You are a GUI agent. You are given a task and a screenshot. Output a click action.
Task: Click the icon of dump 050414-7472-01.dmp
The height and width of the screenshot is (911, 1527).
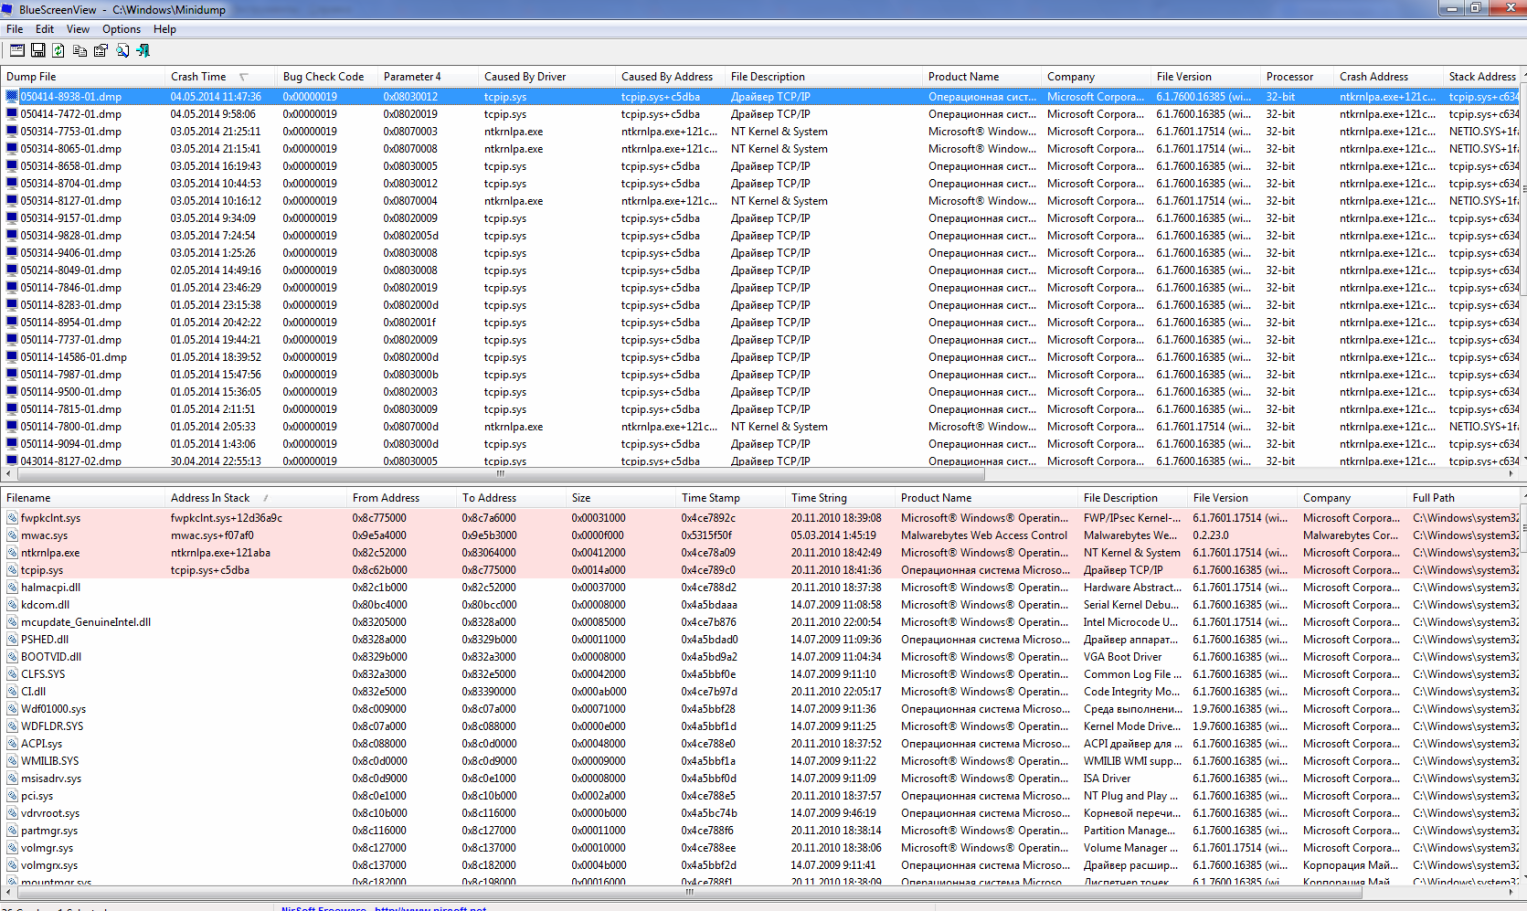(12, 114)
